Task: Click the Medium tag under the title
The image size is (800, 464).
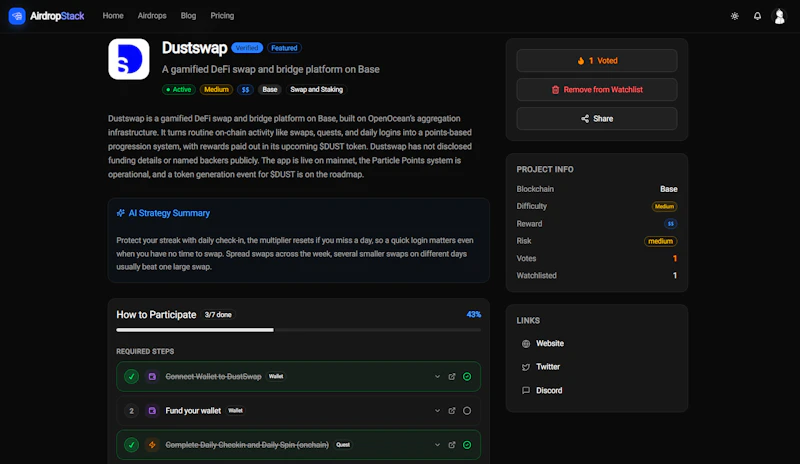Action: click(216, 90)
